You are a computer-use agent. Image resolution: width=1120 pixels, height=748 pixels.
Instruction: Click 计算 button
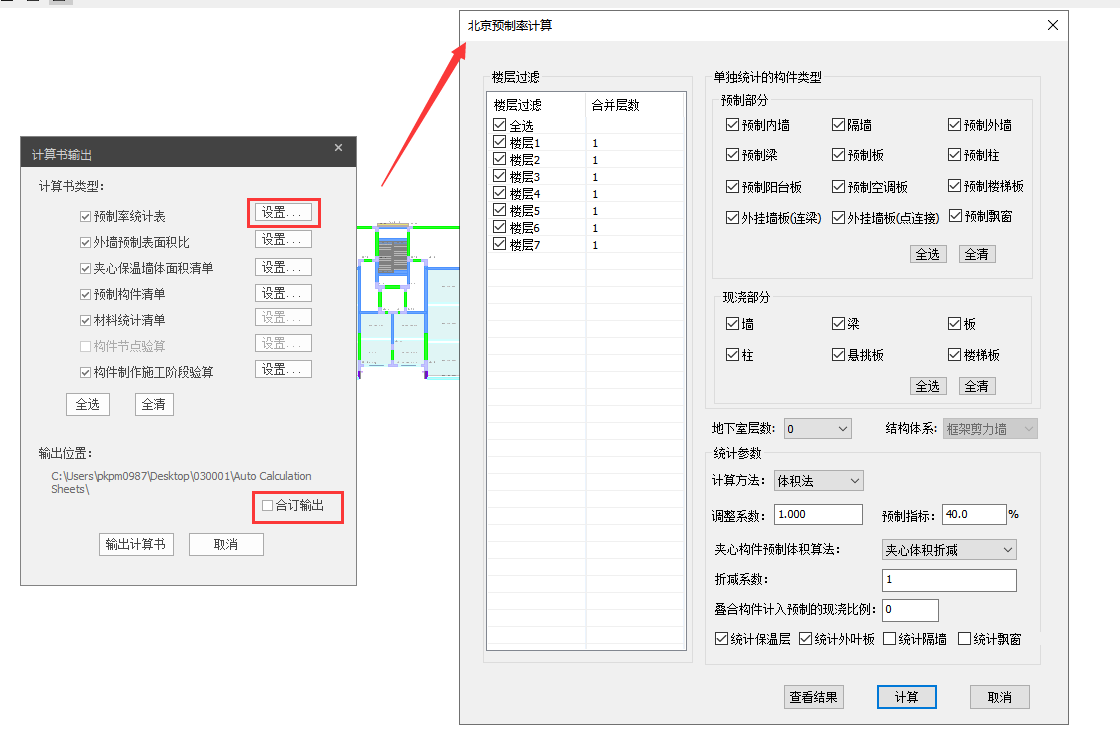[x=906, y=697]
